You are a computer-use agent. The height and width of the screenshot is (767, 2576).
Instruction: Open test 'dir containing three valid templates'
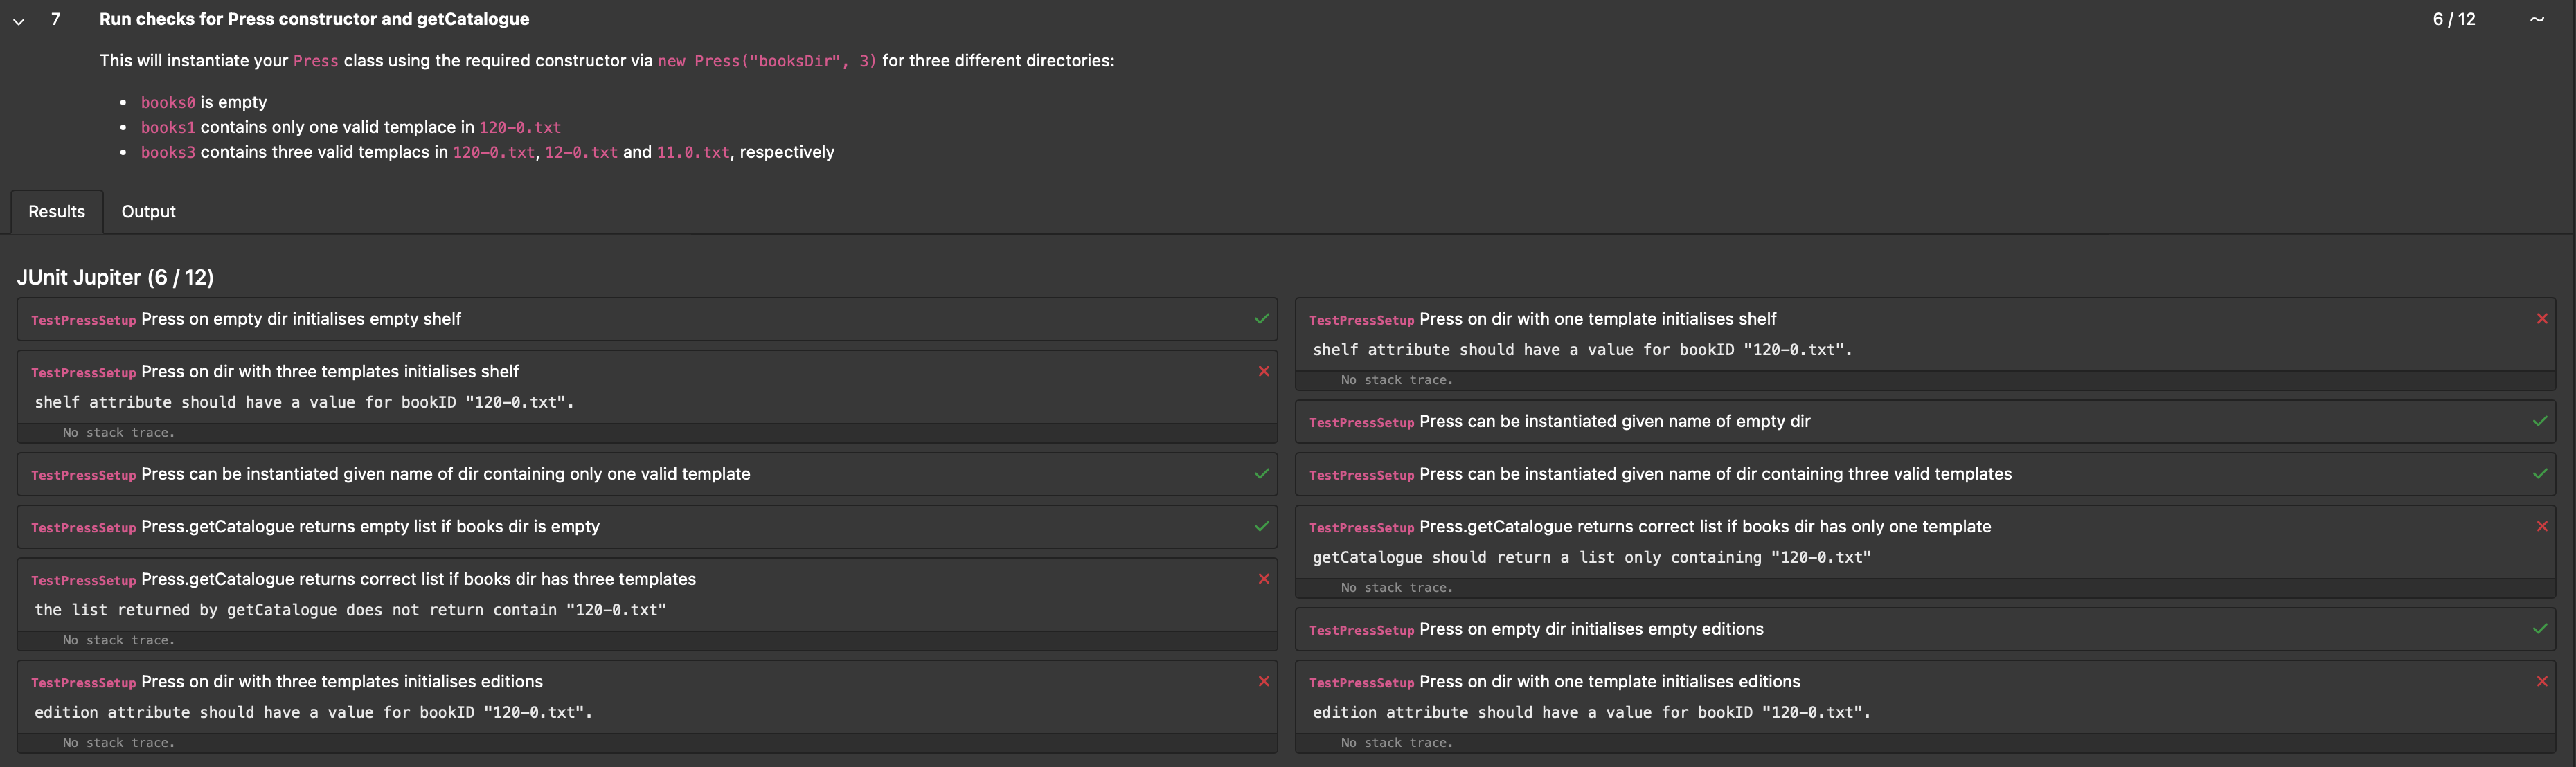[x=1925, y=474]
